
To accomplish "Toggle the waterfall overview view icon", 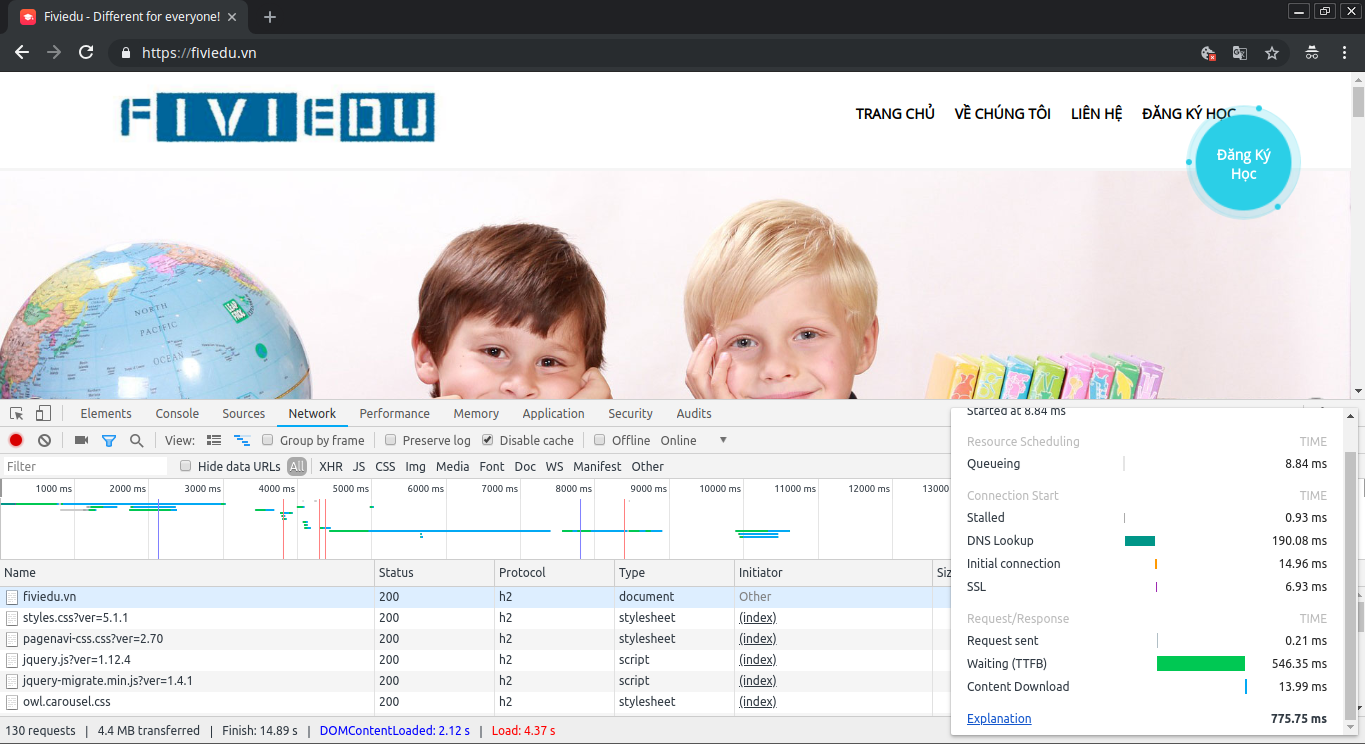I will (x=241, y=440).
